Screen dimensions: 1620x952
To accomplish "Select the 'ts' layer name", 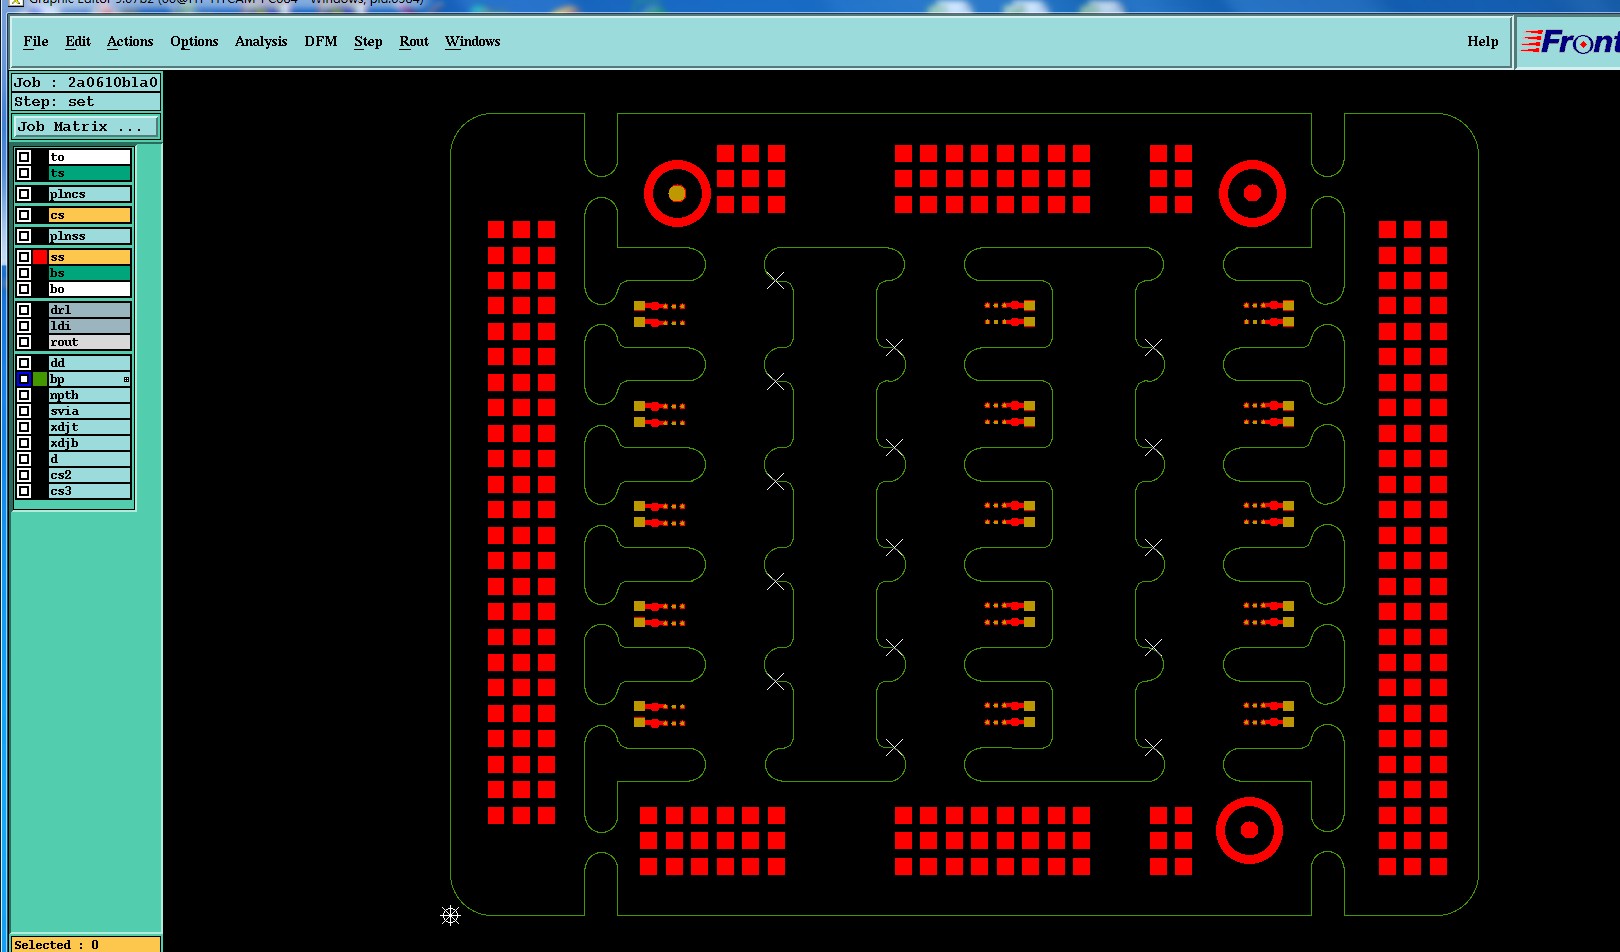I will [90, 173].
